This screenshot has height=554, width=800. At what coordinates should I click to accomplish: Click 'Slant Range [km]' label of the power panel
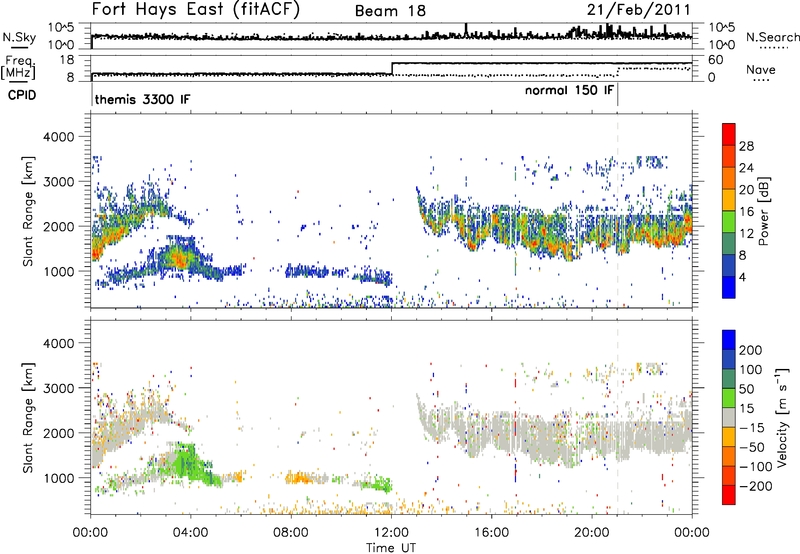[28, 211]
